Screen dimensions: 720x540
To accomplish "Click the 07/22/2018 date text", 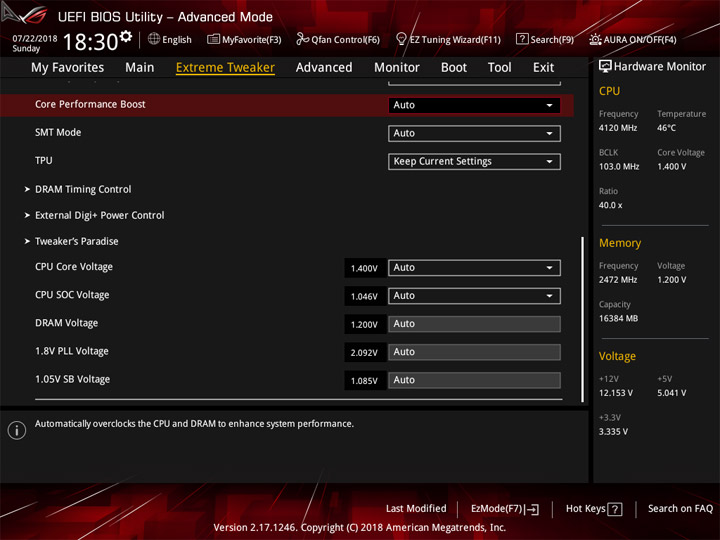I will coord(35,39).
